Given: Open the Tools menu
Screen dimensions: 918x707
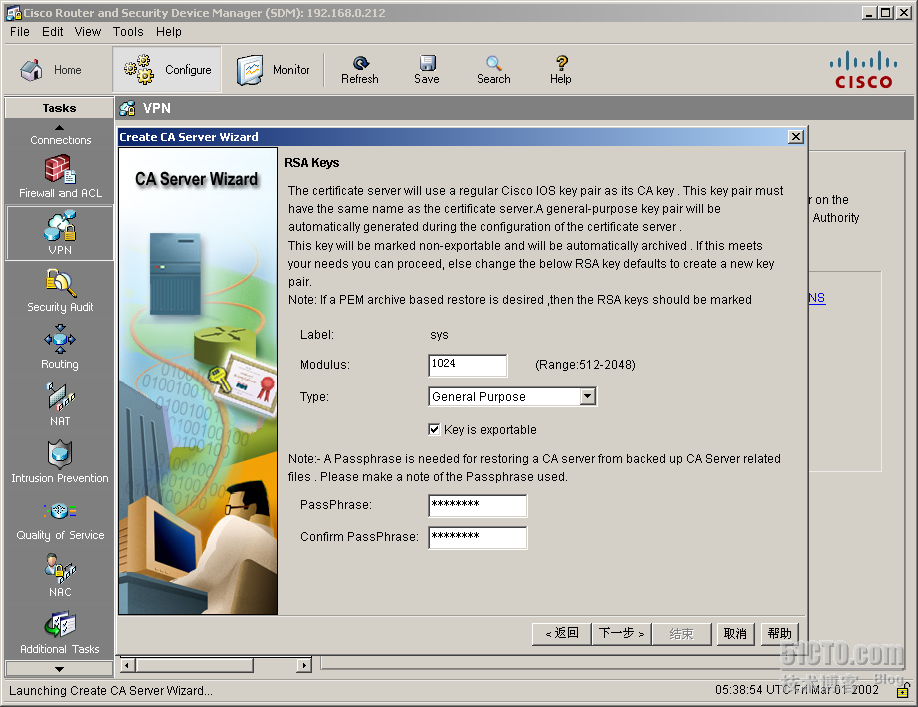Looking at the screenshot, I should (x=128, y=32).
